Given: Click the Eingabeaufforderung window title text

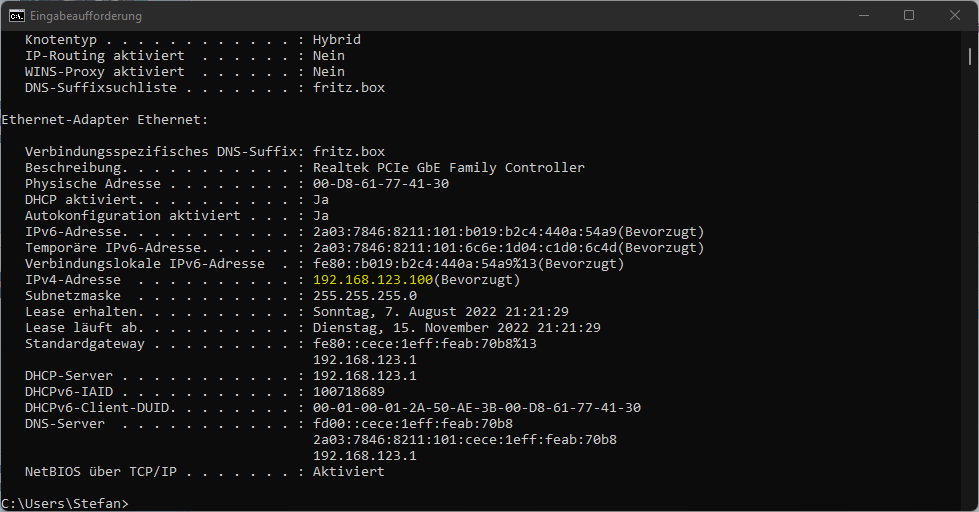Looking at the screenshot, I should [86, 16].
